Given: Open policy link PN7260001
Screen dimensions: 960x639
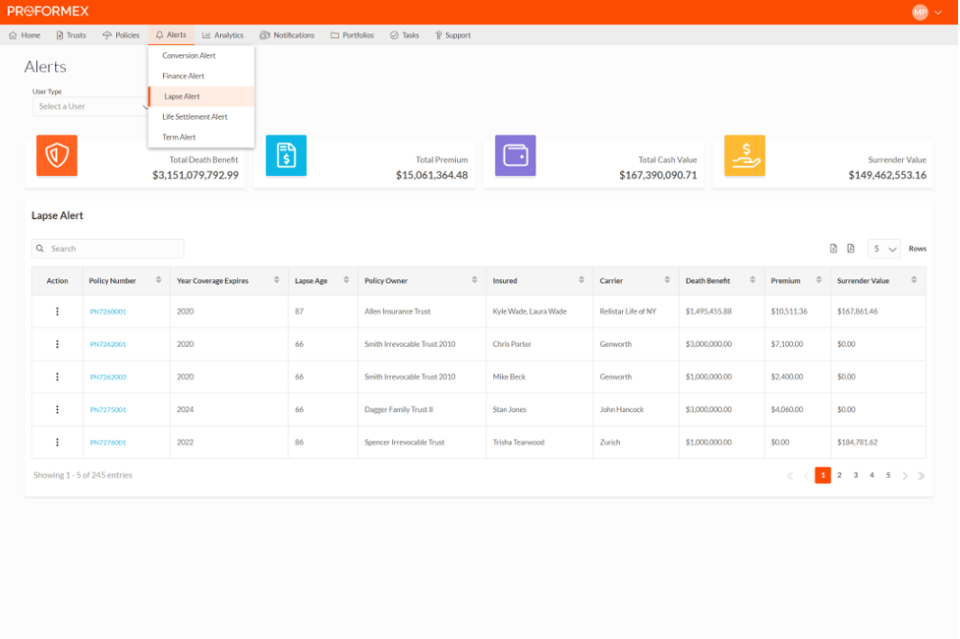Looking at the screenshot, I should click(108, 312).
